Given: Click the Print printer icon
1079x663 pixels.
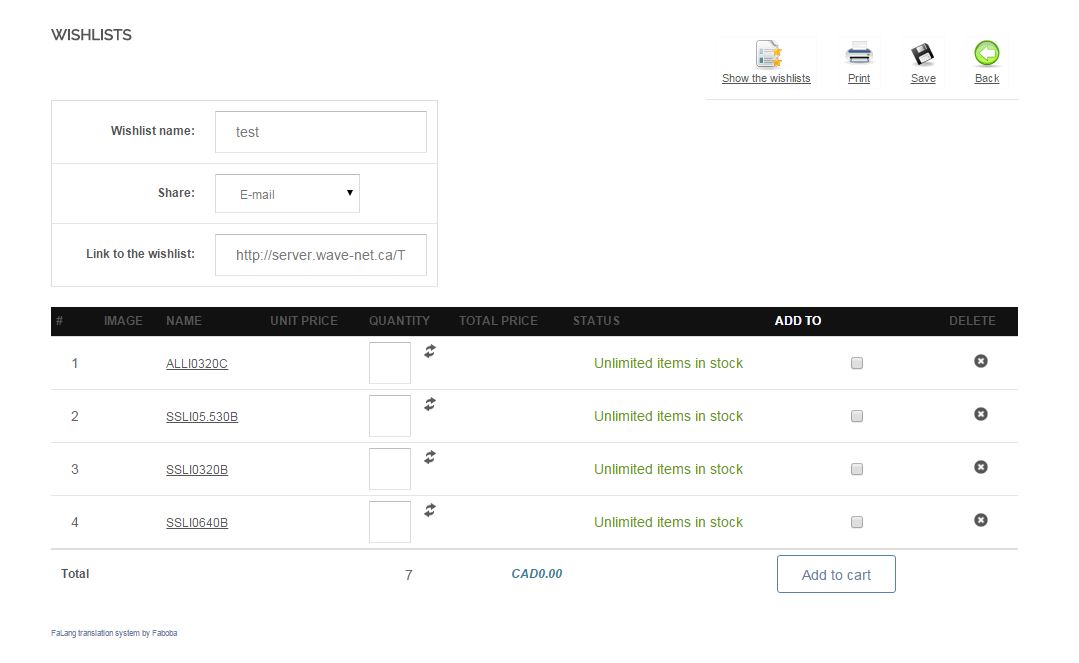Looking at the screenshot, I should pos(859,54).
